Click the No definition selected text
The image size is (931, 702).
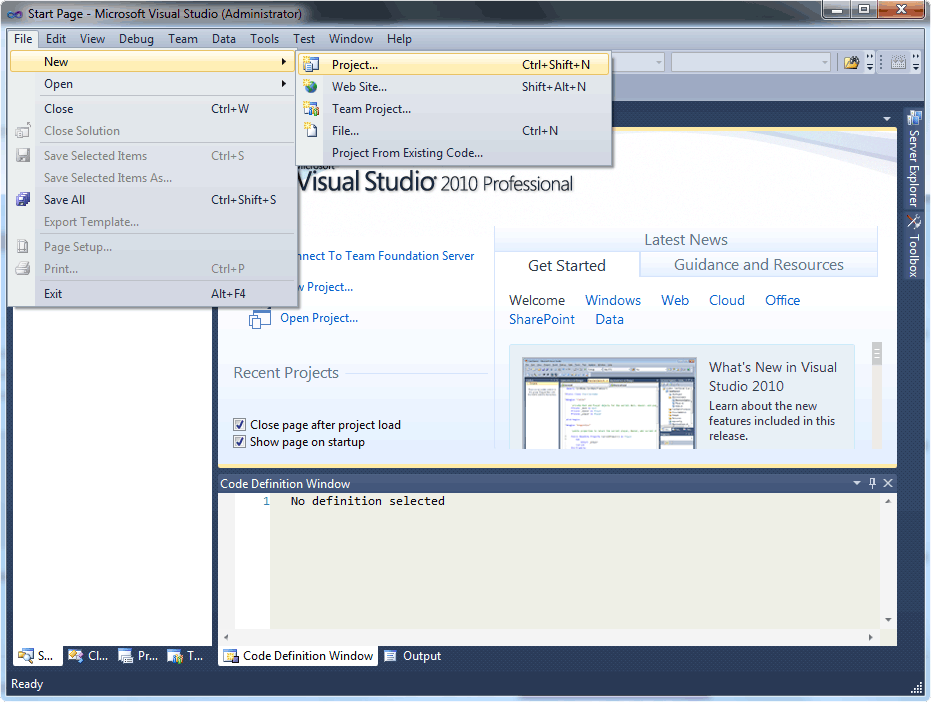[368, 501]
